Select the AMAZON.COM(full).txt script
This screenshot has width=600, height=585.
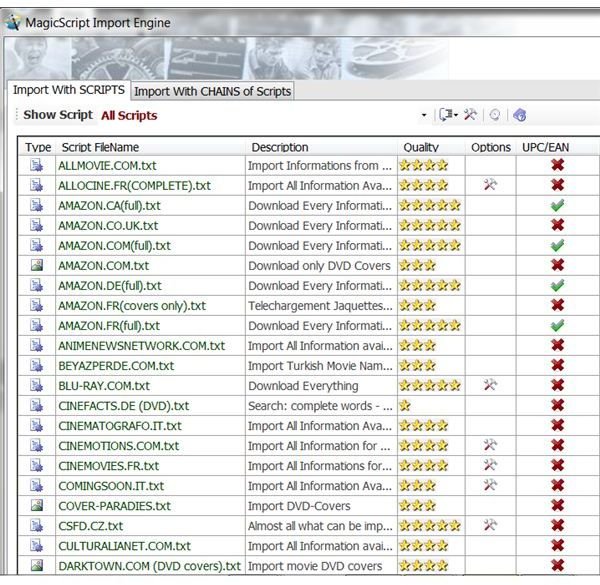pos(114,246)
